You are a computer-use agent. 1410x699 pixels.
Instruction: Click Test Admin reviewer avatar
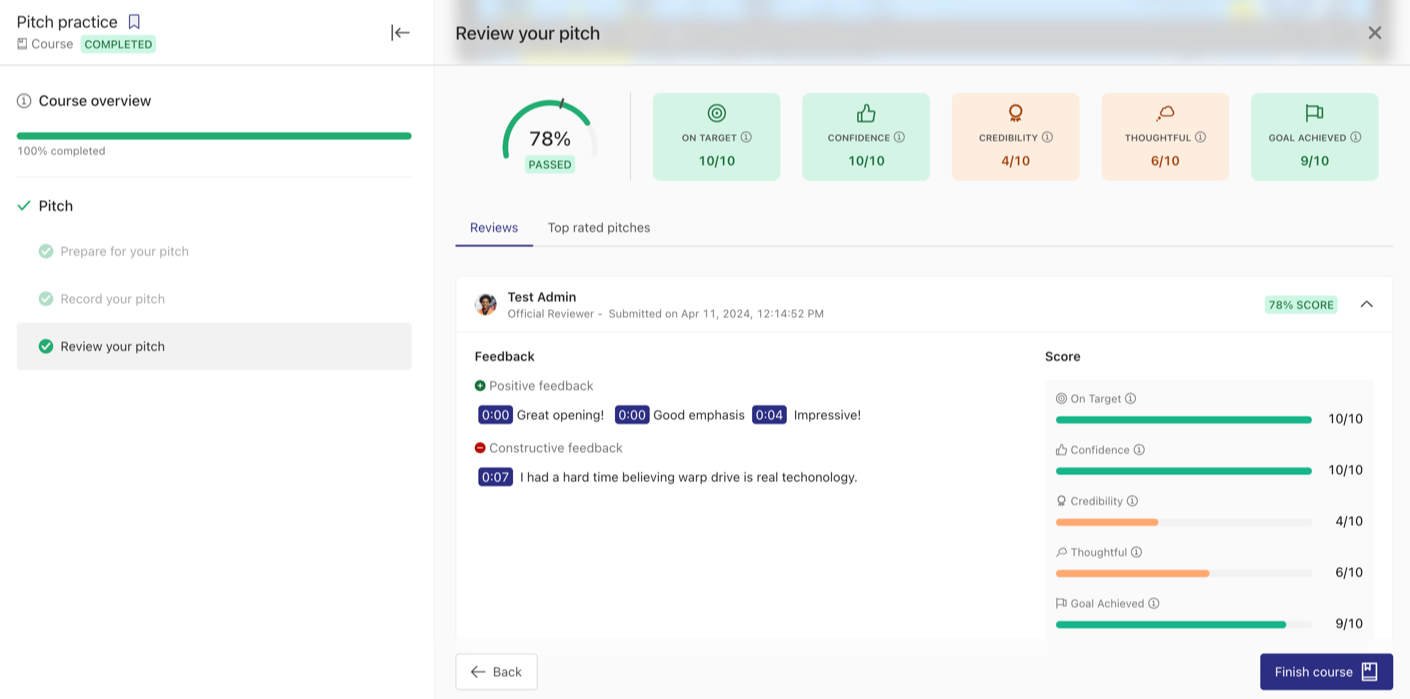(486, 305)
